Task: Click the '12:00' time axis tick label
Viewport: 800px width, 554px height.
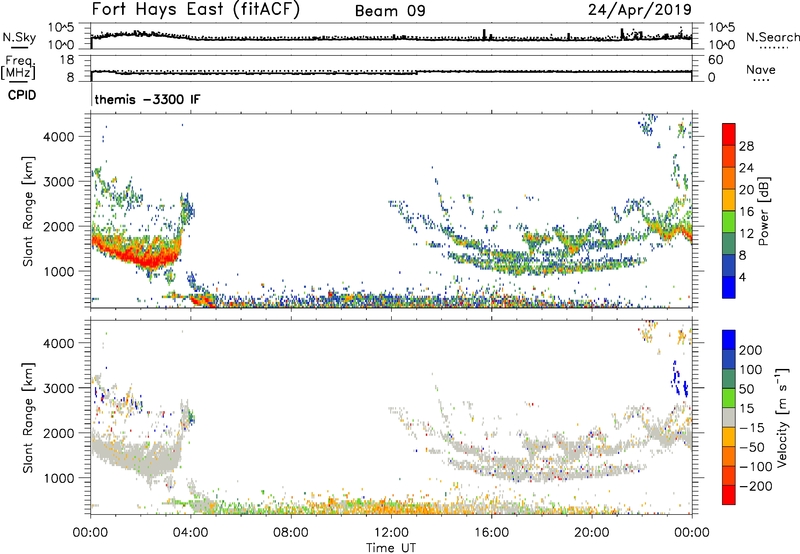Action: click(x=391, y=533)
